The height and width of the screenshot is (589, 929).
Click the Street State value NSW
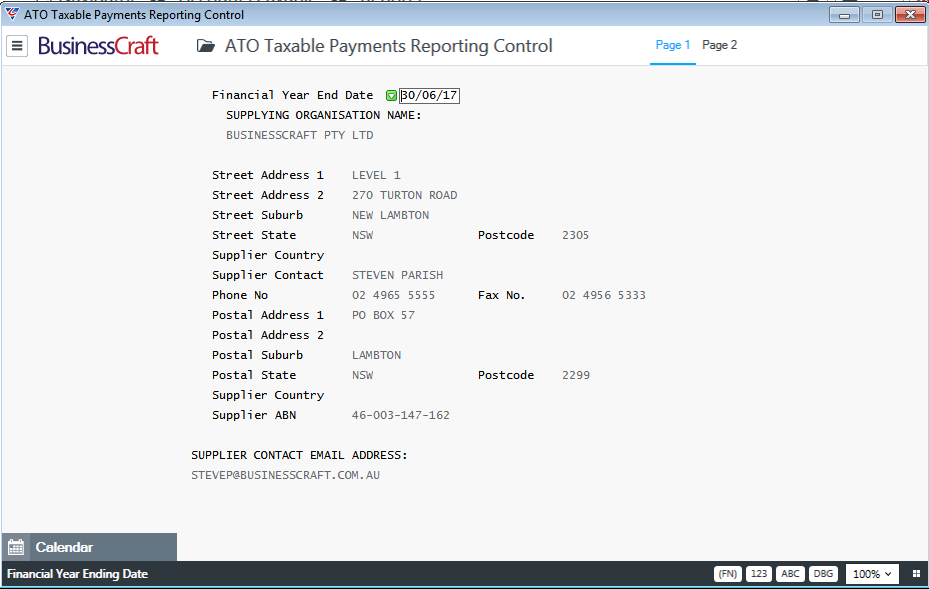click(x=363, y=235)
